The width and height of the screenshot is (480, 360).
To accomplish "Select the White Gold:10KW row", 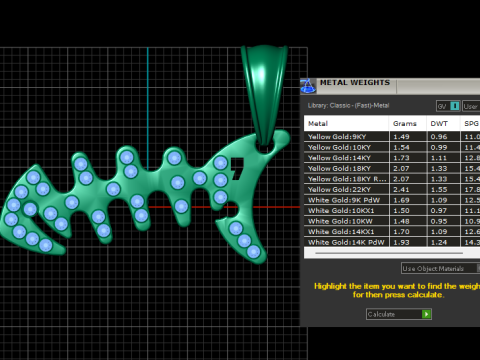I will (392, 221).
